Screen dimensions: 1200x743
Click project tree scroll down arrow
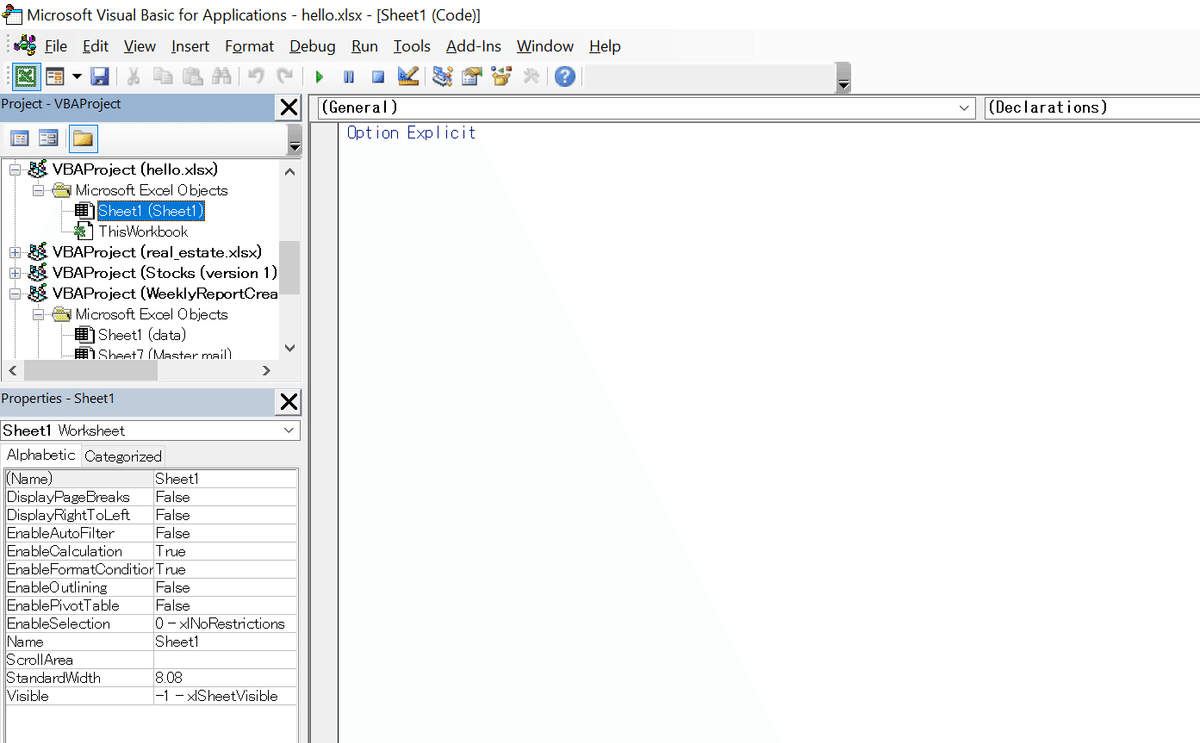[290, 348]
